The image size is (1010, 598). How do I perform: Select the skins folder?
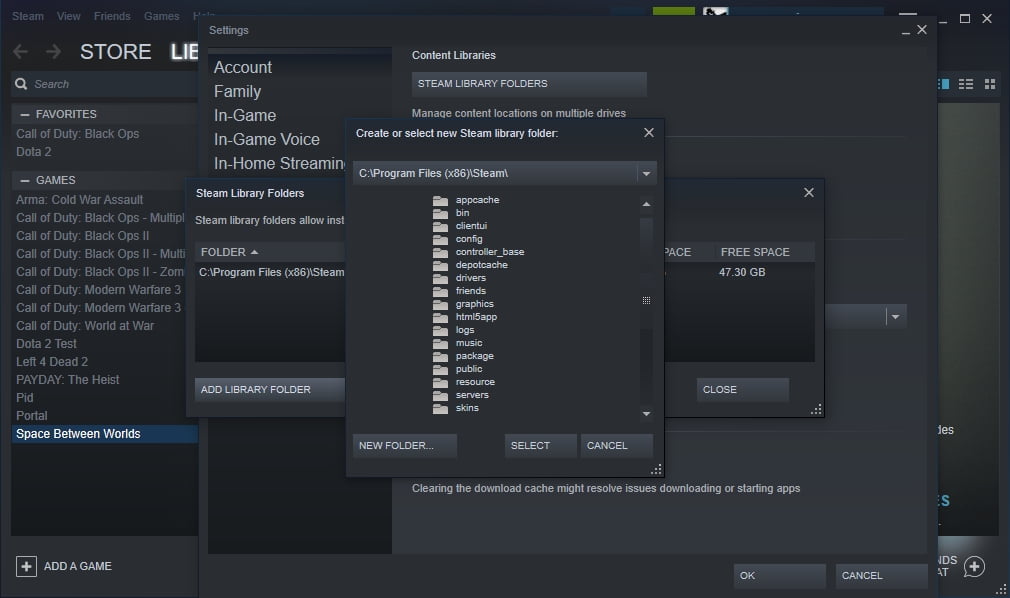[467, 408]
